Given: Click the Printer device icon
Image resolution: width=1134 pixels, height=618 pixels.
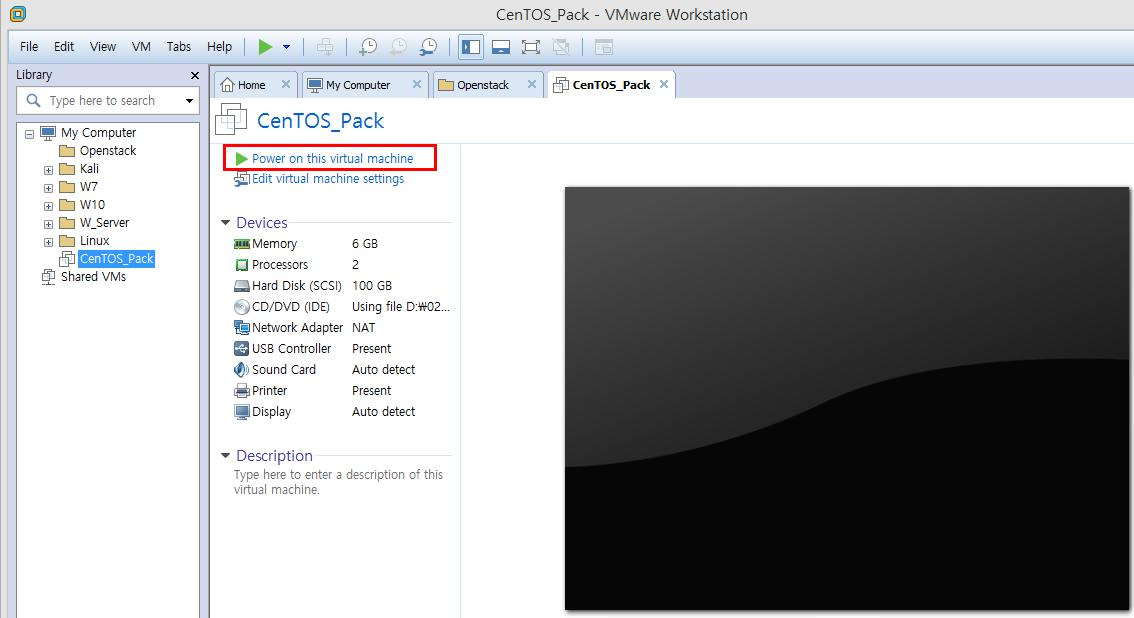Looking at the screenshot, I should (x=242, y=391).
